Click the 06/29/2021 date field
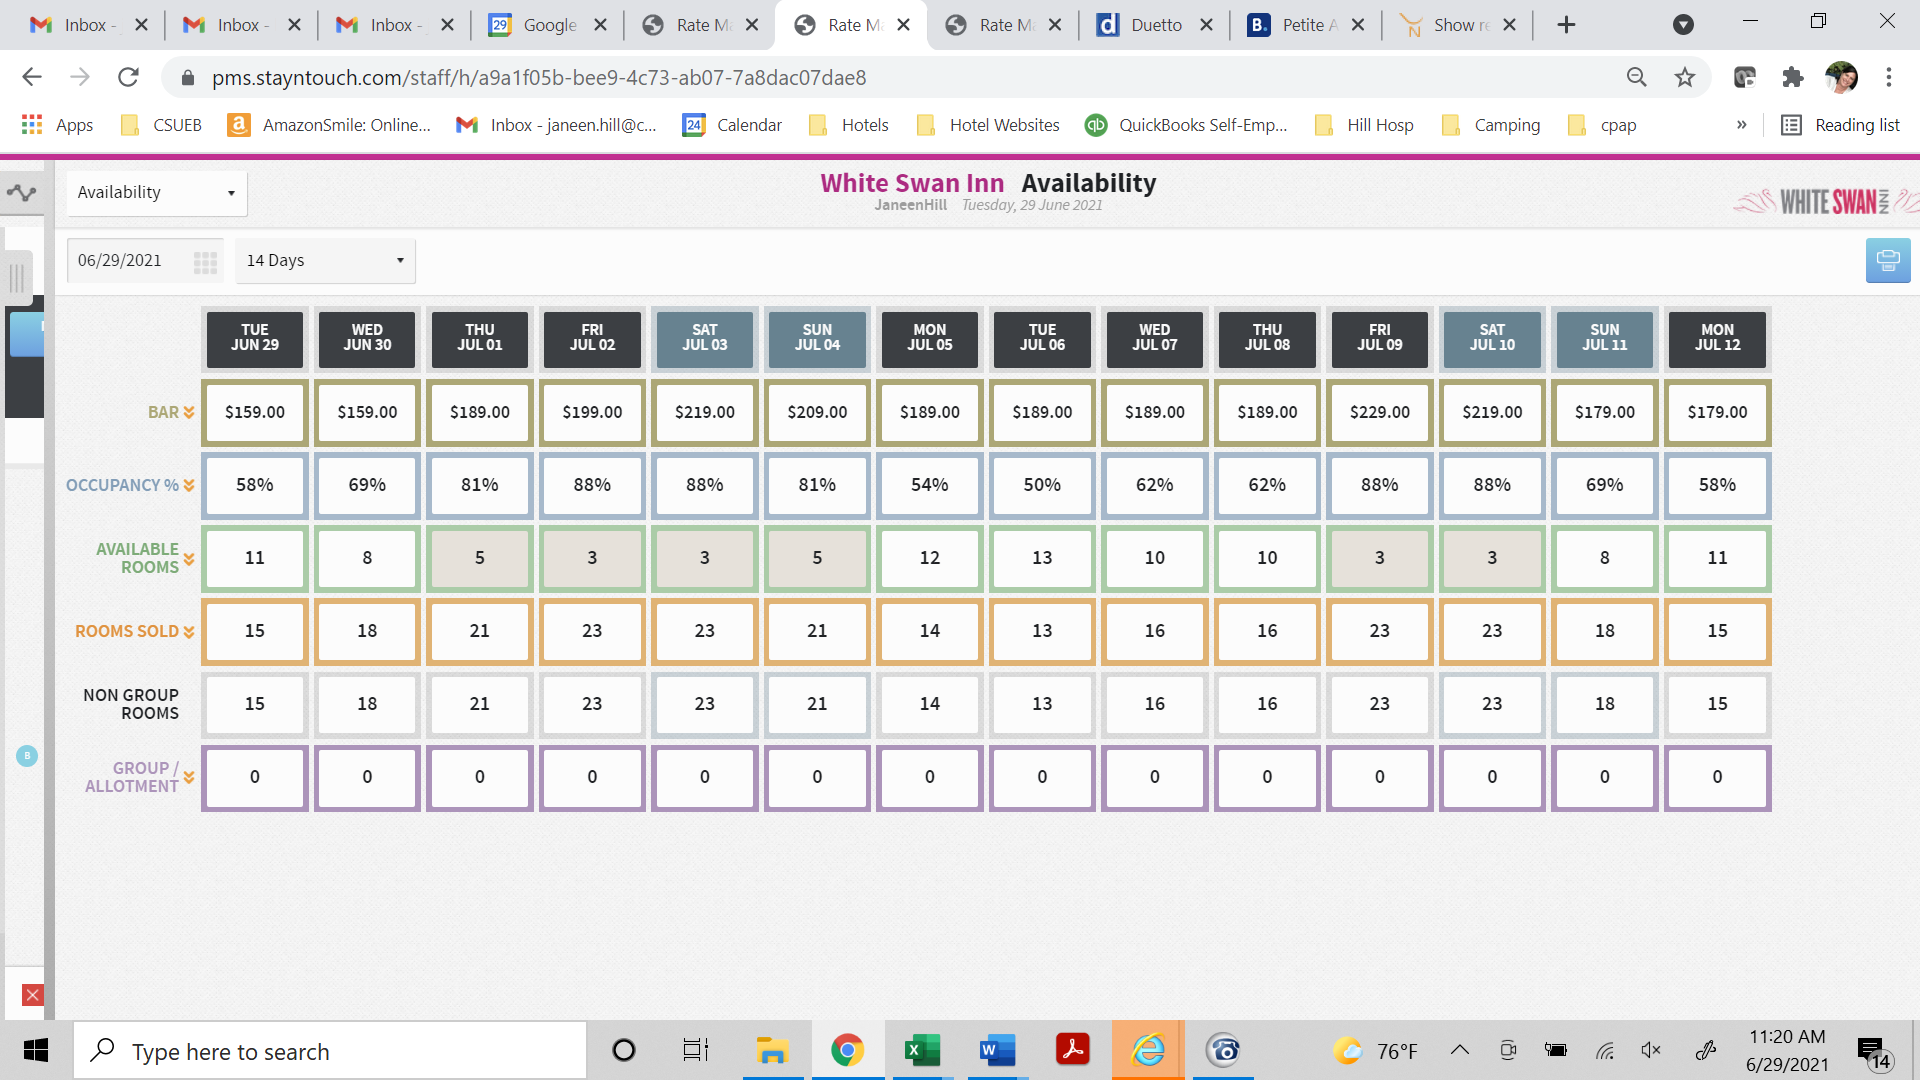 [125, 261]
